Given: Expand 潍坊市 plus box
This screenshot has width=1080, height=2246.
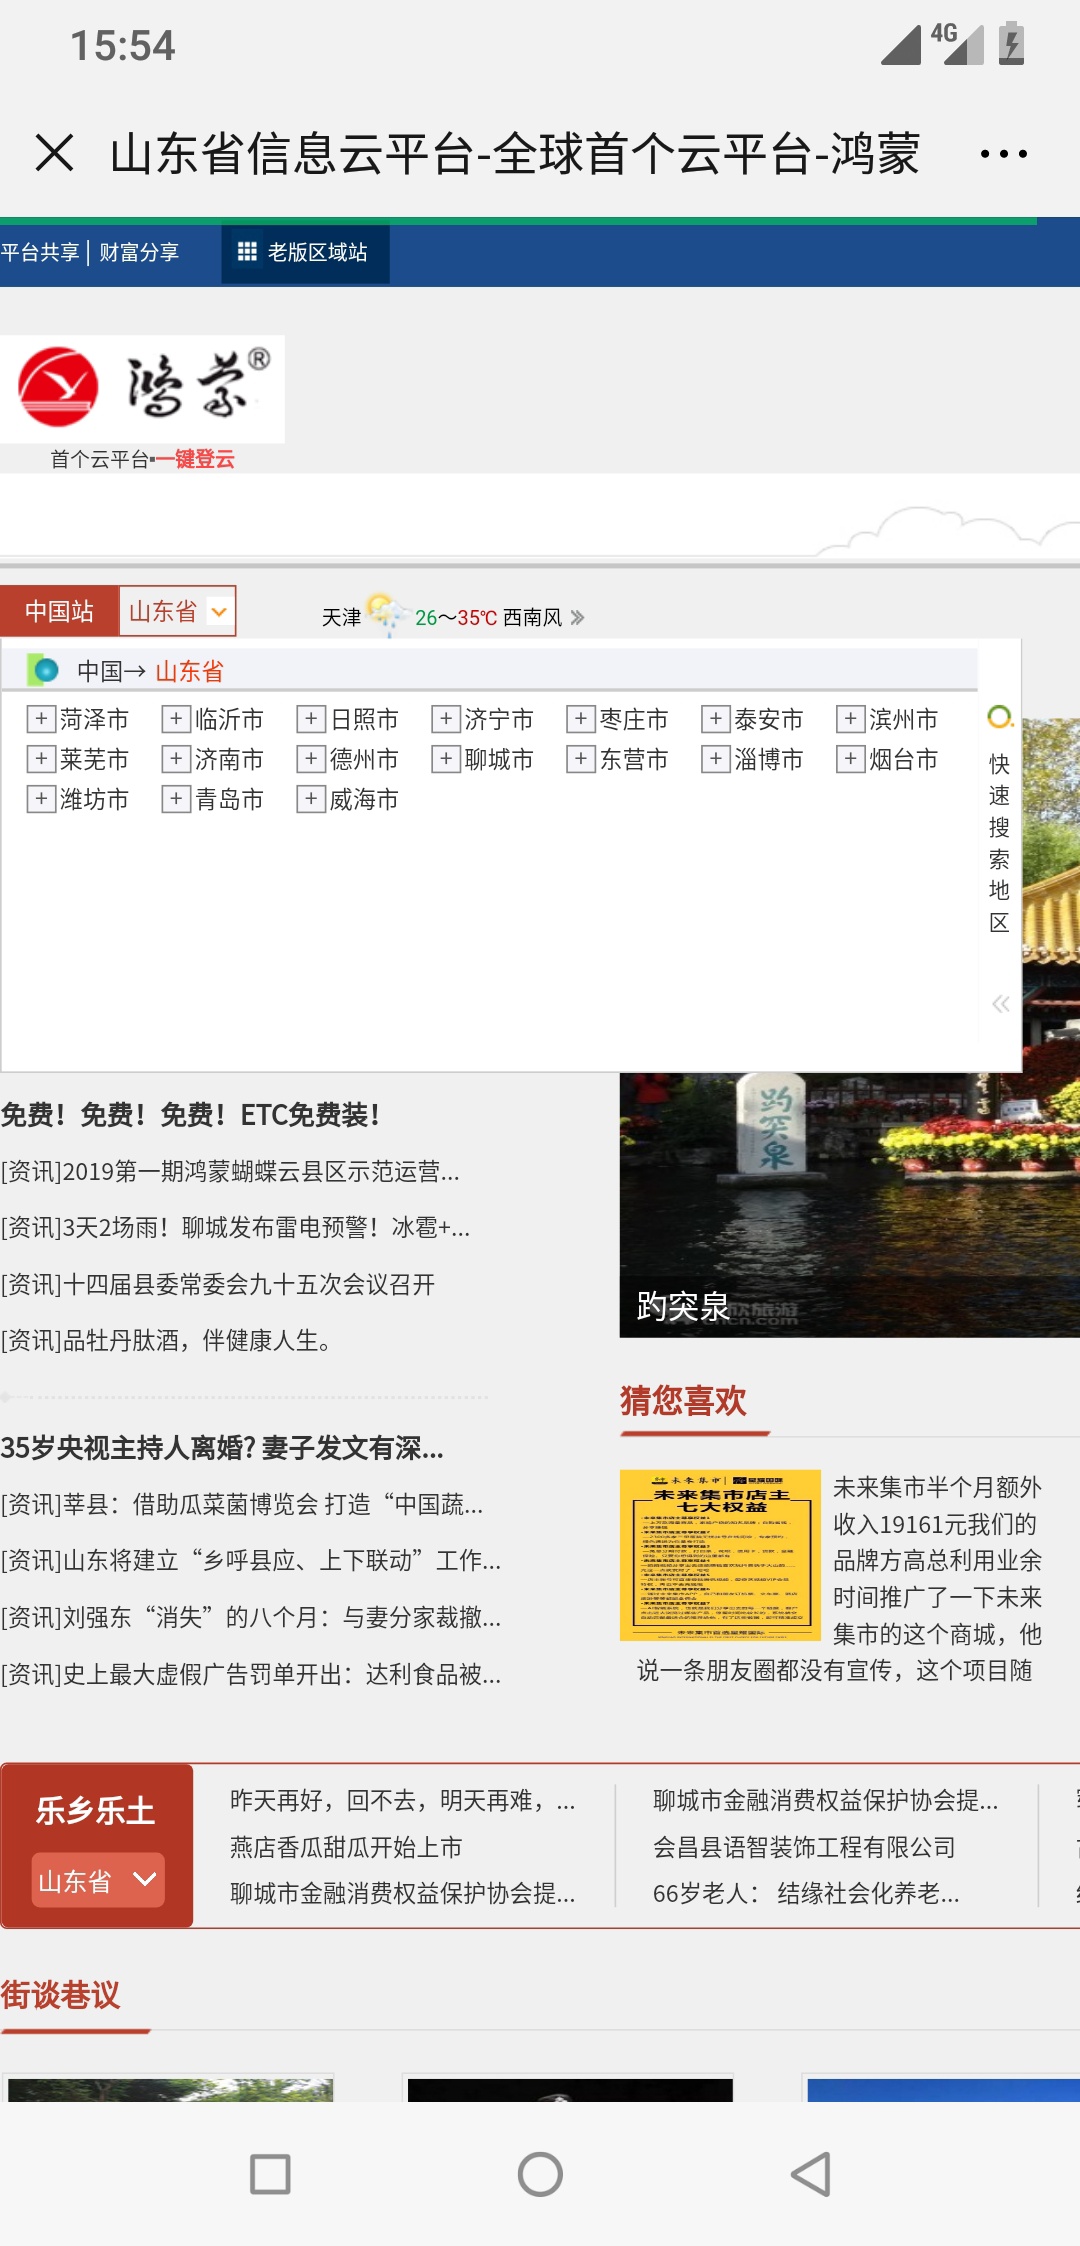Looking at the screenshot, I should coord(41,799).
